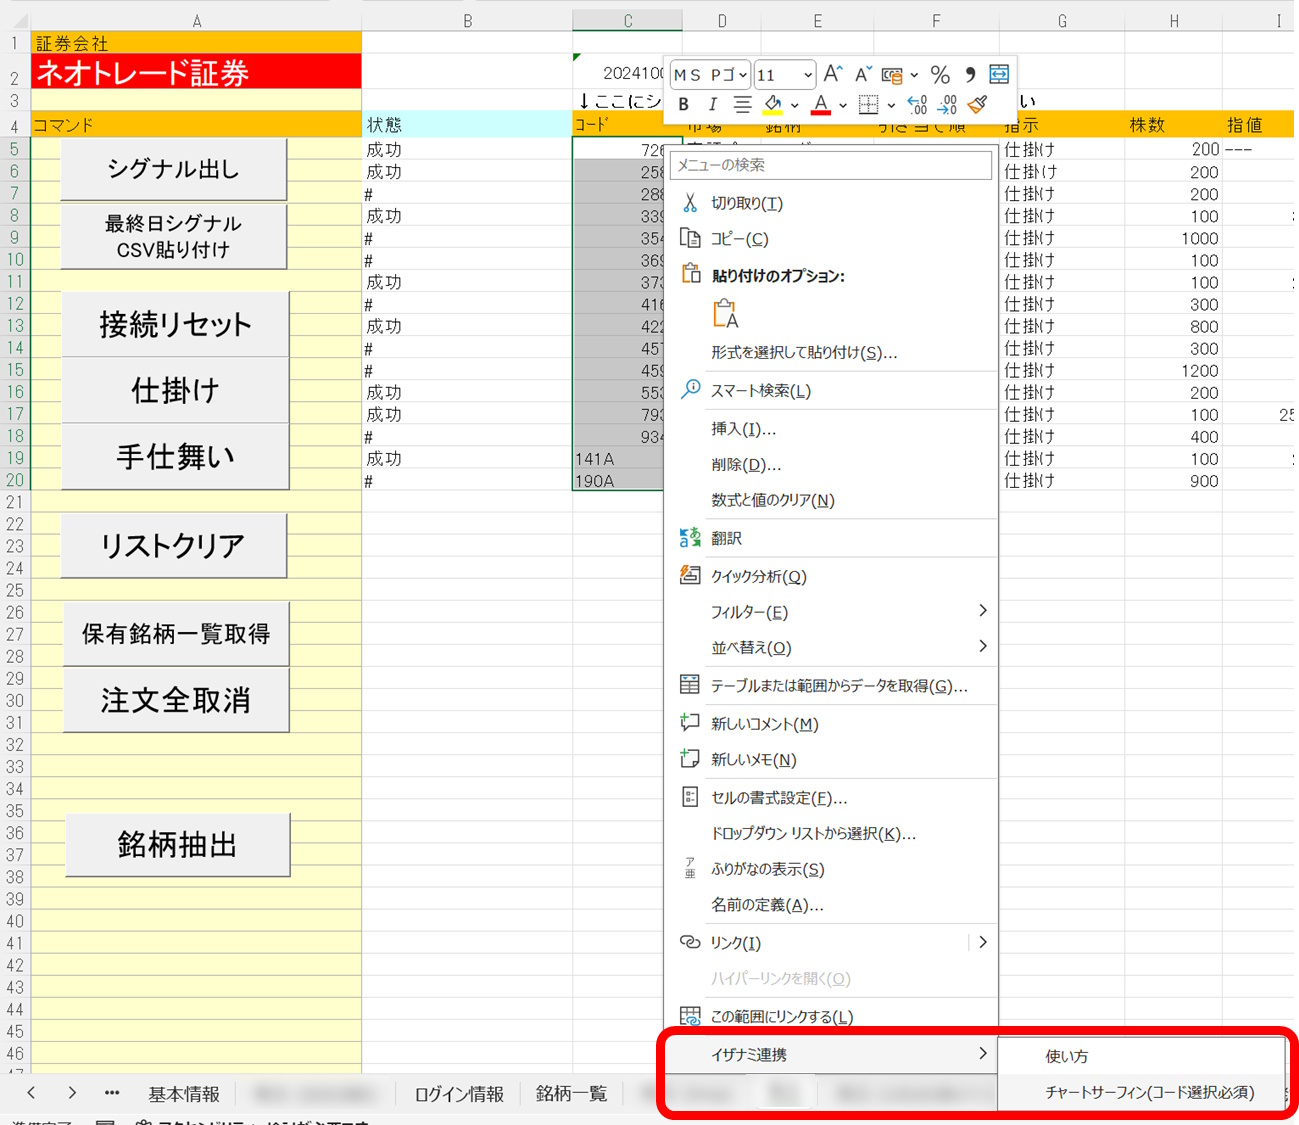Screen dimensions: 1299x1125
Task: Click the 注文全取消 button
Action: click(x=176, y=700)
